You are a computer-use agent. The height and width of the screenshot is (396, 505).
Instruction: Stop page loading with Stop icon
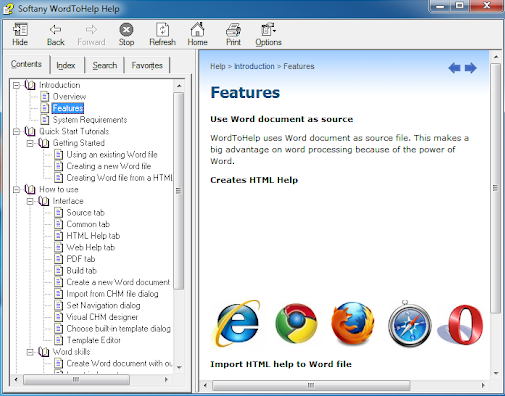point(126,34)
